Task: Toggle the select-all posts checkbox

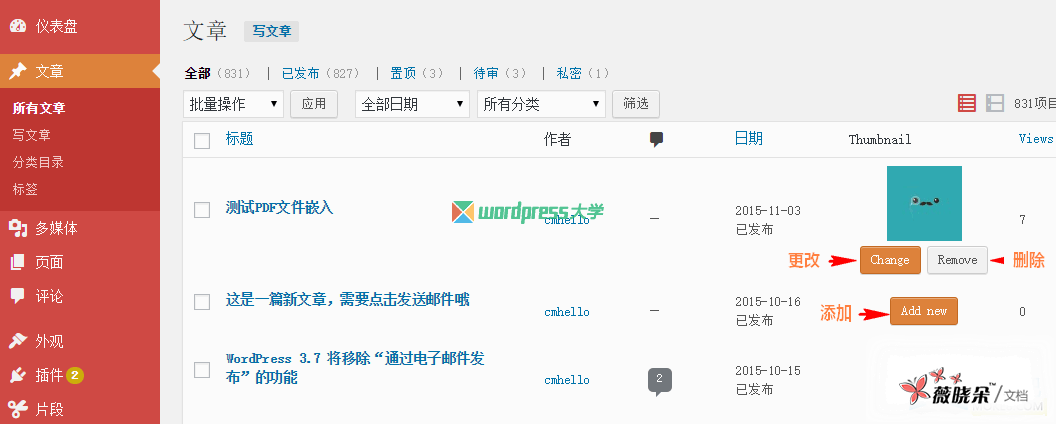Action: (x=202, y=140)
